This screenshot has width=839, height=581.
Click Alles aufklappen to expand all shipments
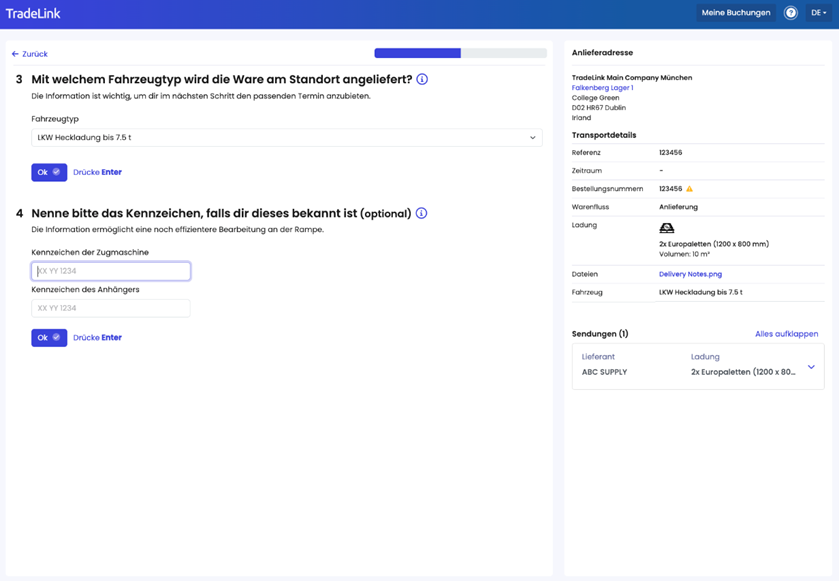coord(786,334)
